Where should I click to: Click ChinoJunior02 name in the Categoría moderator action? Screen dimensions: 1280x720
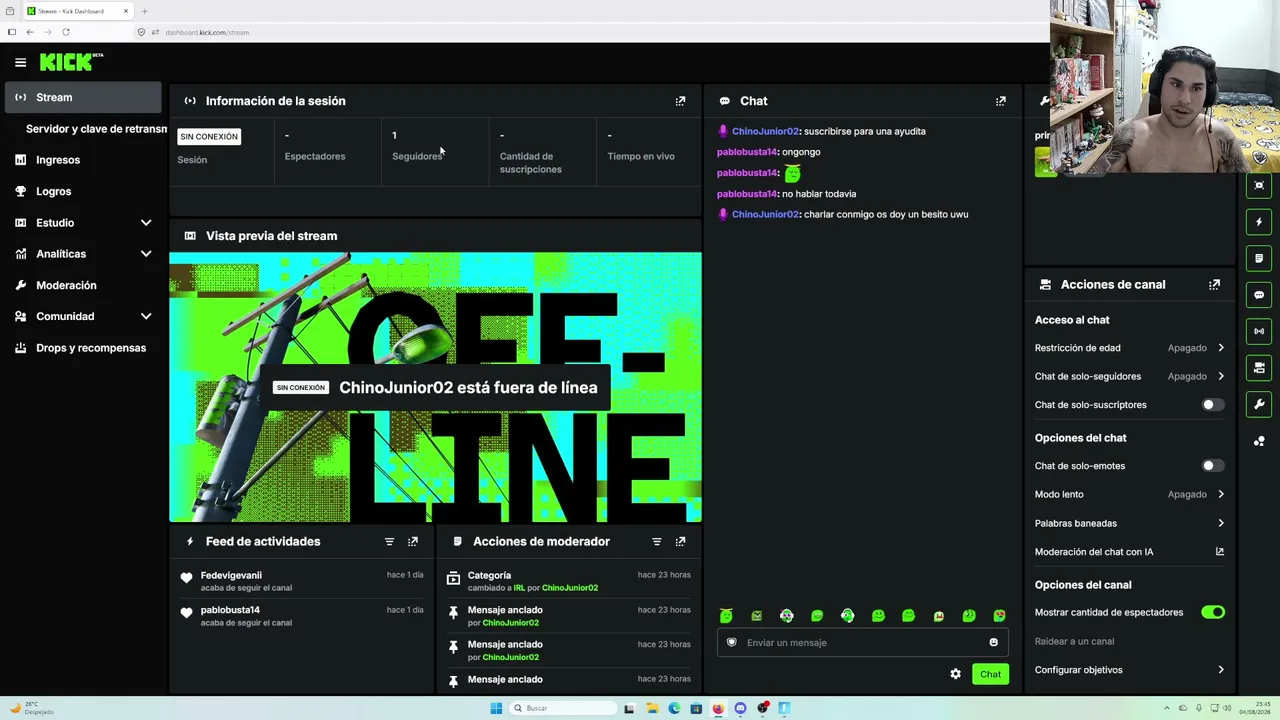(x=570, y=588)
